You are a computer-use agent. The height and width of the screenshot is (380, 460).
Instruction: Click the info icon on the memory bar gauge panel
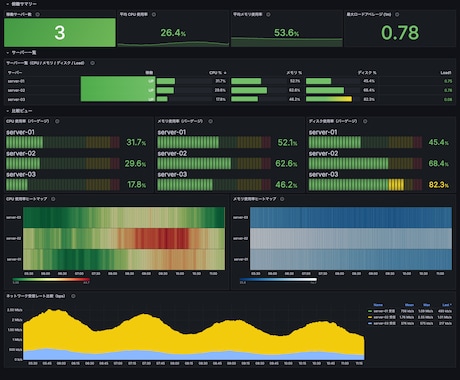211,121
